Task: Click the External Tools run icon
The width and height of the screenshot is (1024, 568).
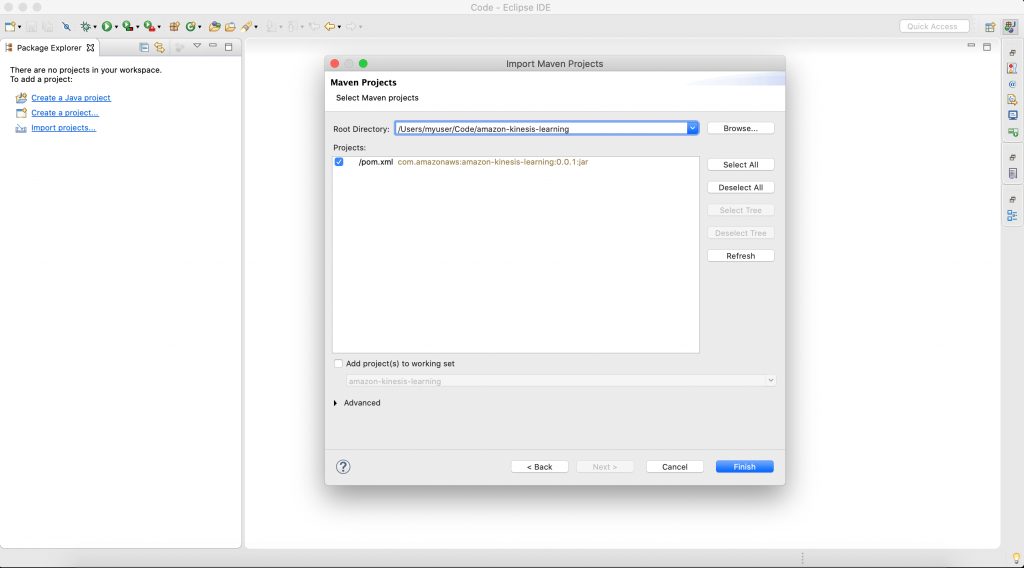Action: coord(150,27)
